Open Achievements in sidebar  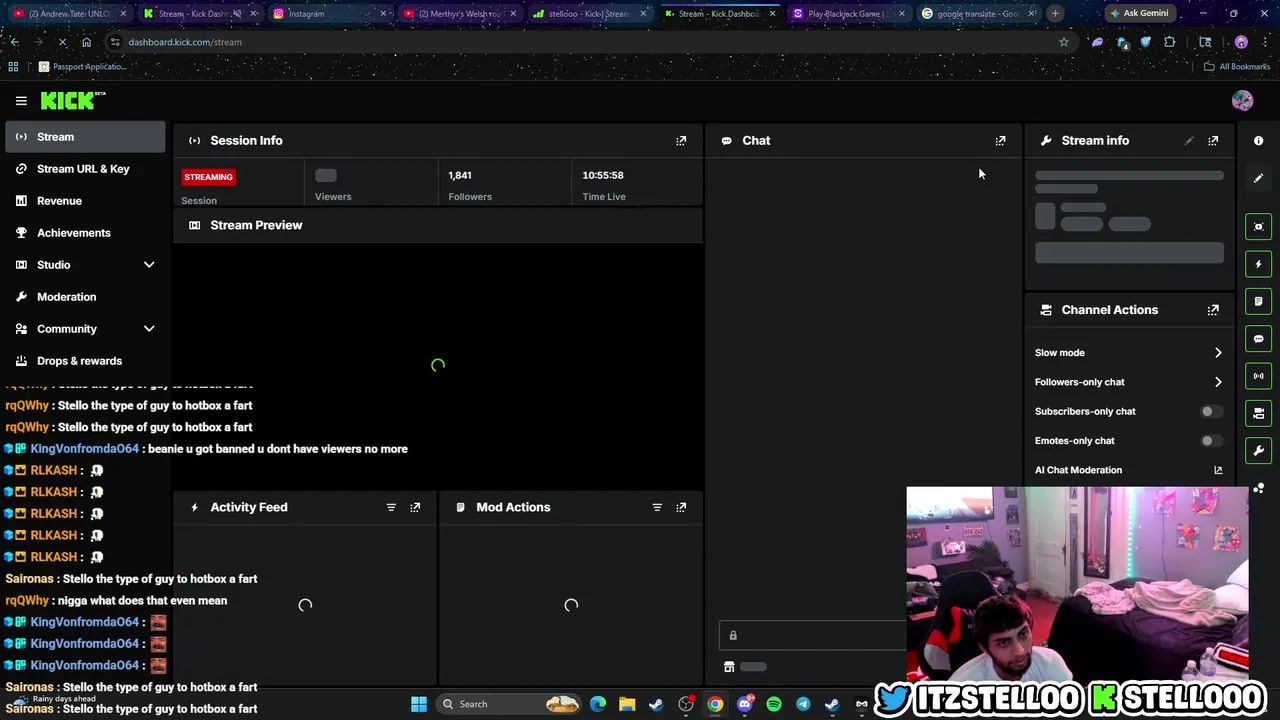[x=85, y=233]
